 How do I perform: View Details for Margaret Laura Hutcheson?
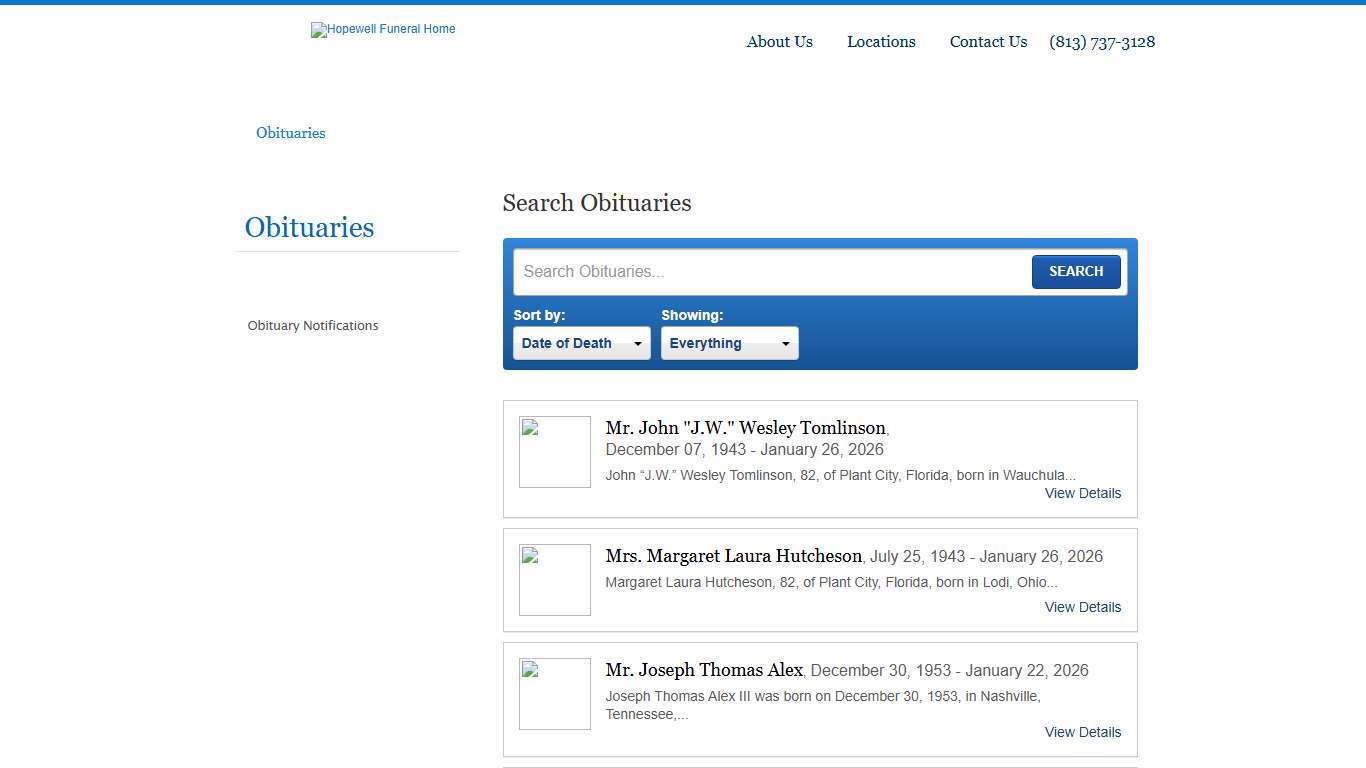tap(1082, 607)
